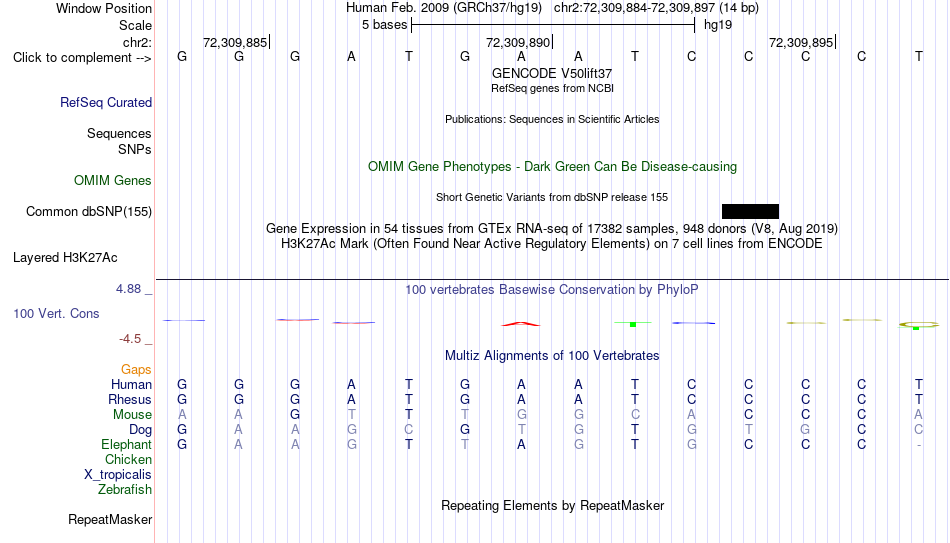This screenshot has width=950, height=543.
Task: Click the black Common dbSNP(155) variant block
Action: [750, 212]
